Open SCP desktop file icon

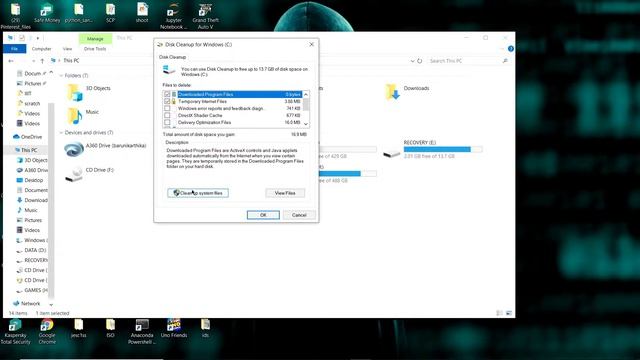pyautogui.click(x=110, y=12)
